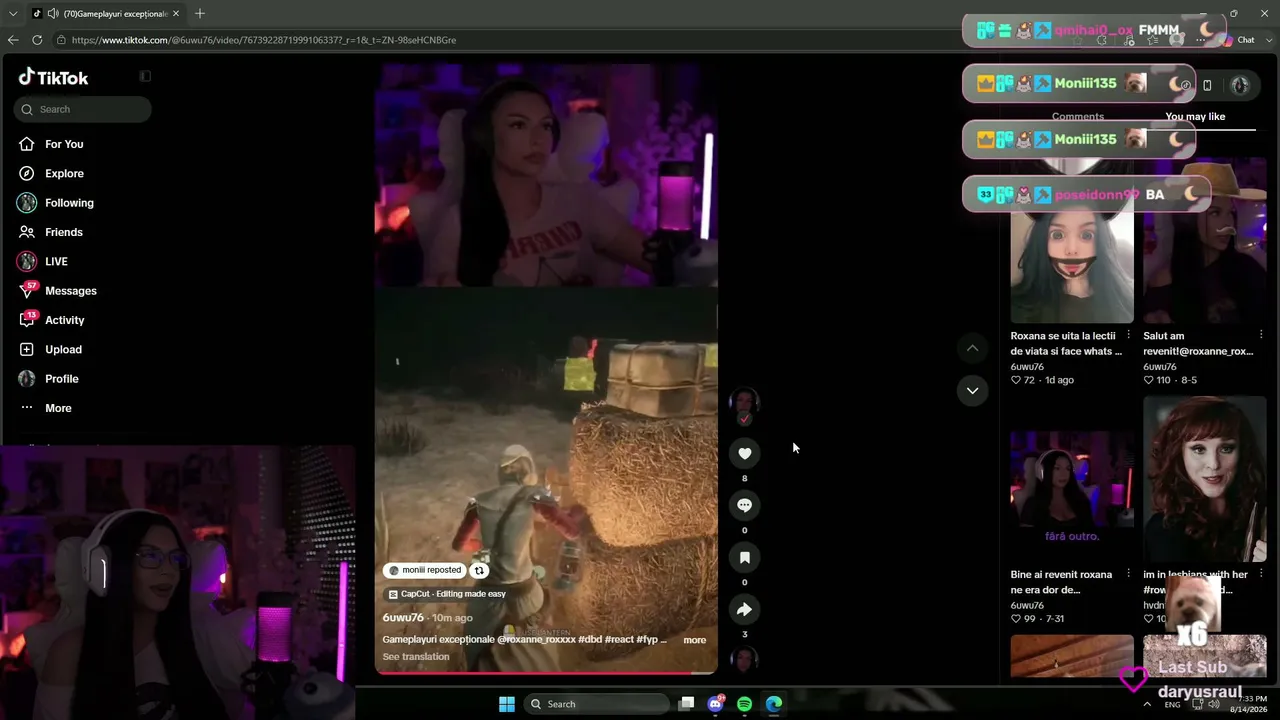The height and width of the screenshot is (720, 1280).
Task: Open the sound disc below share
Action: coord(744,659)
